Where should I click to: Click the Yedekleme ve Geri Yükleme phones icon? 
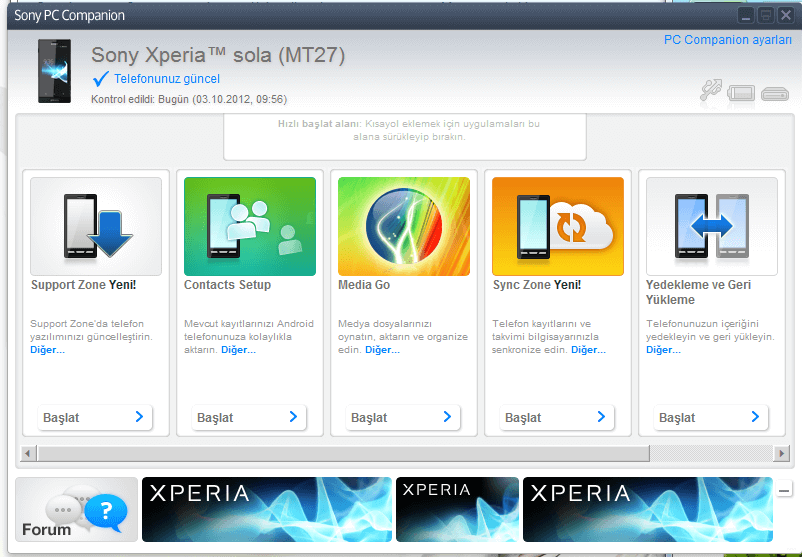[x=711, y=226]
